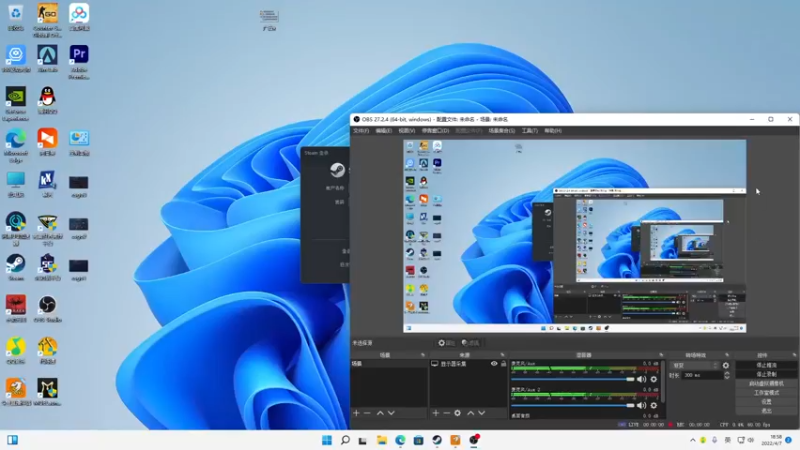
Task: Open the 场景集合(S) menu in OBS
Action: [x=502, y=131]
